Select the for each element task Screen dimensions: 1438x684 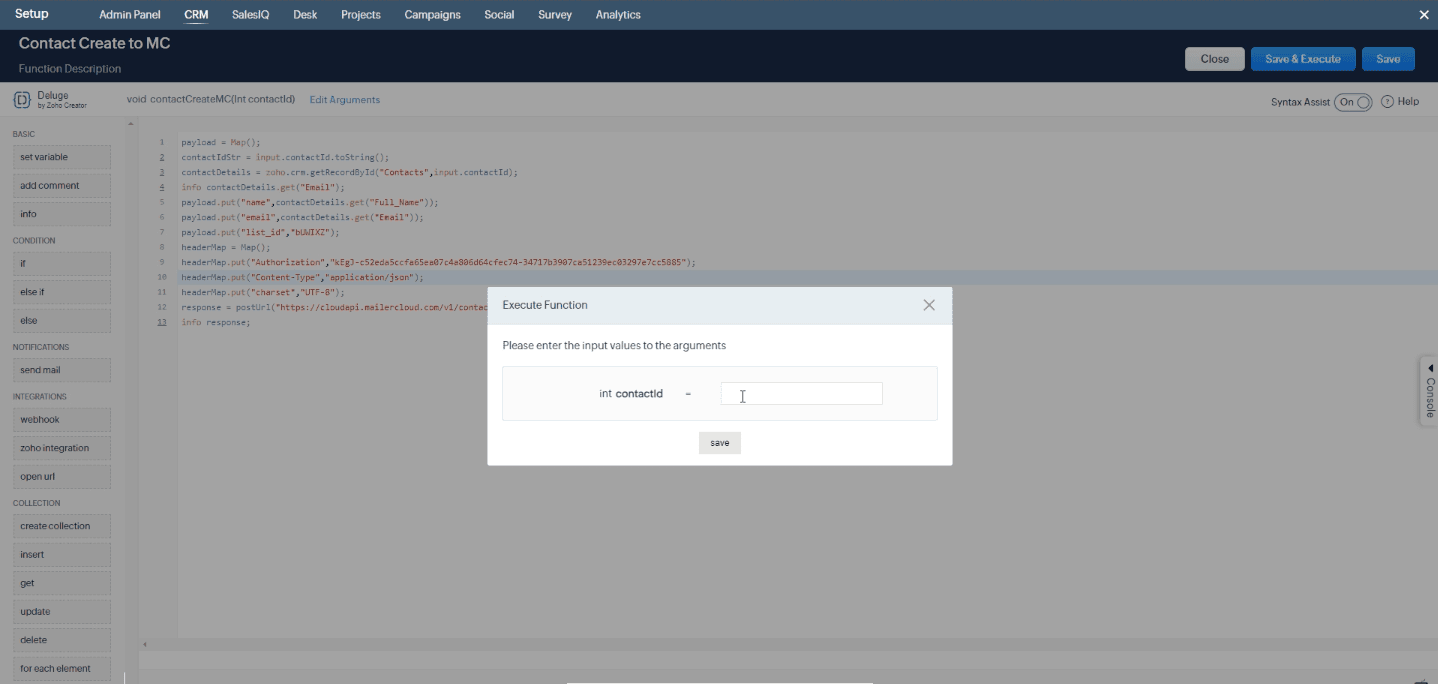(61, 668)
